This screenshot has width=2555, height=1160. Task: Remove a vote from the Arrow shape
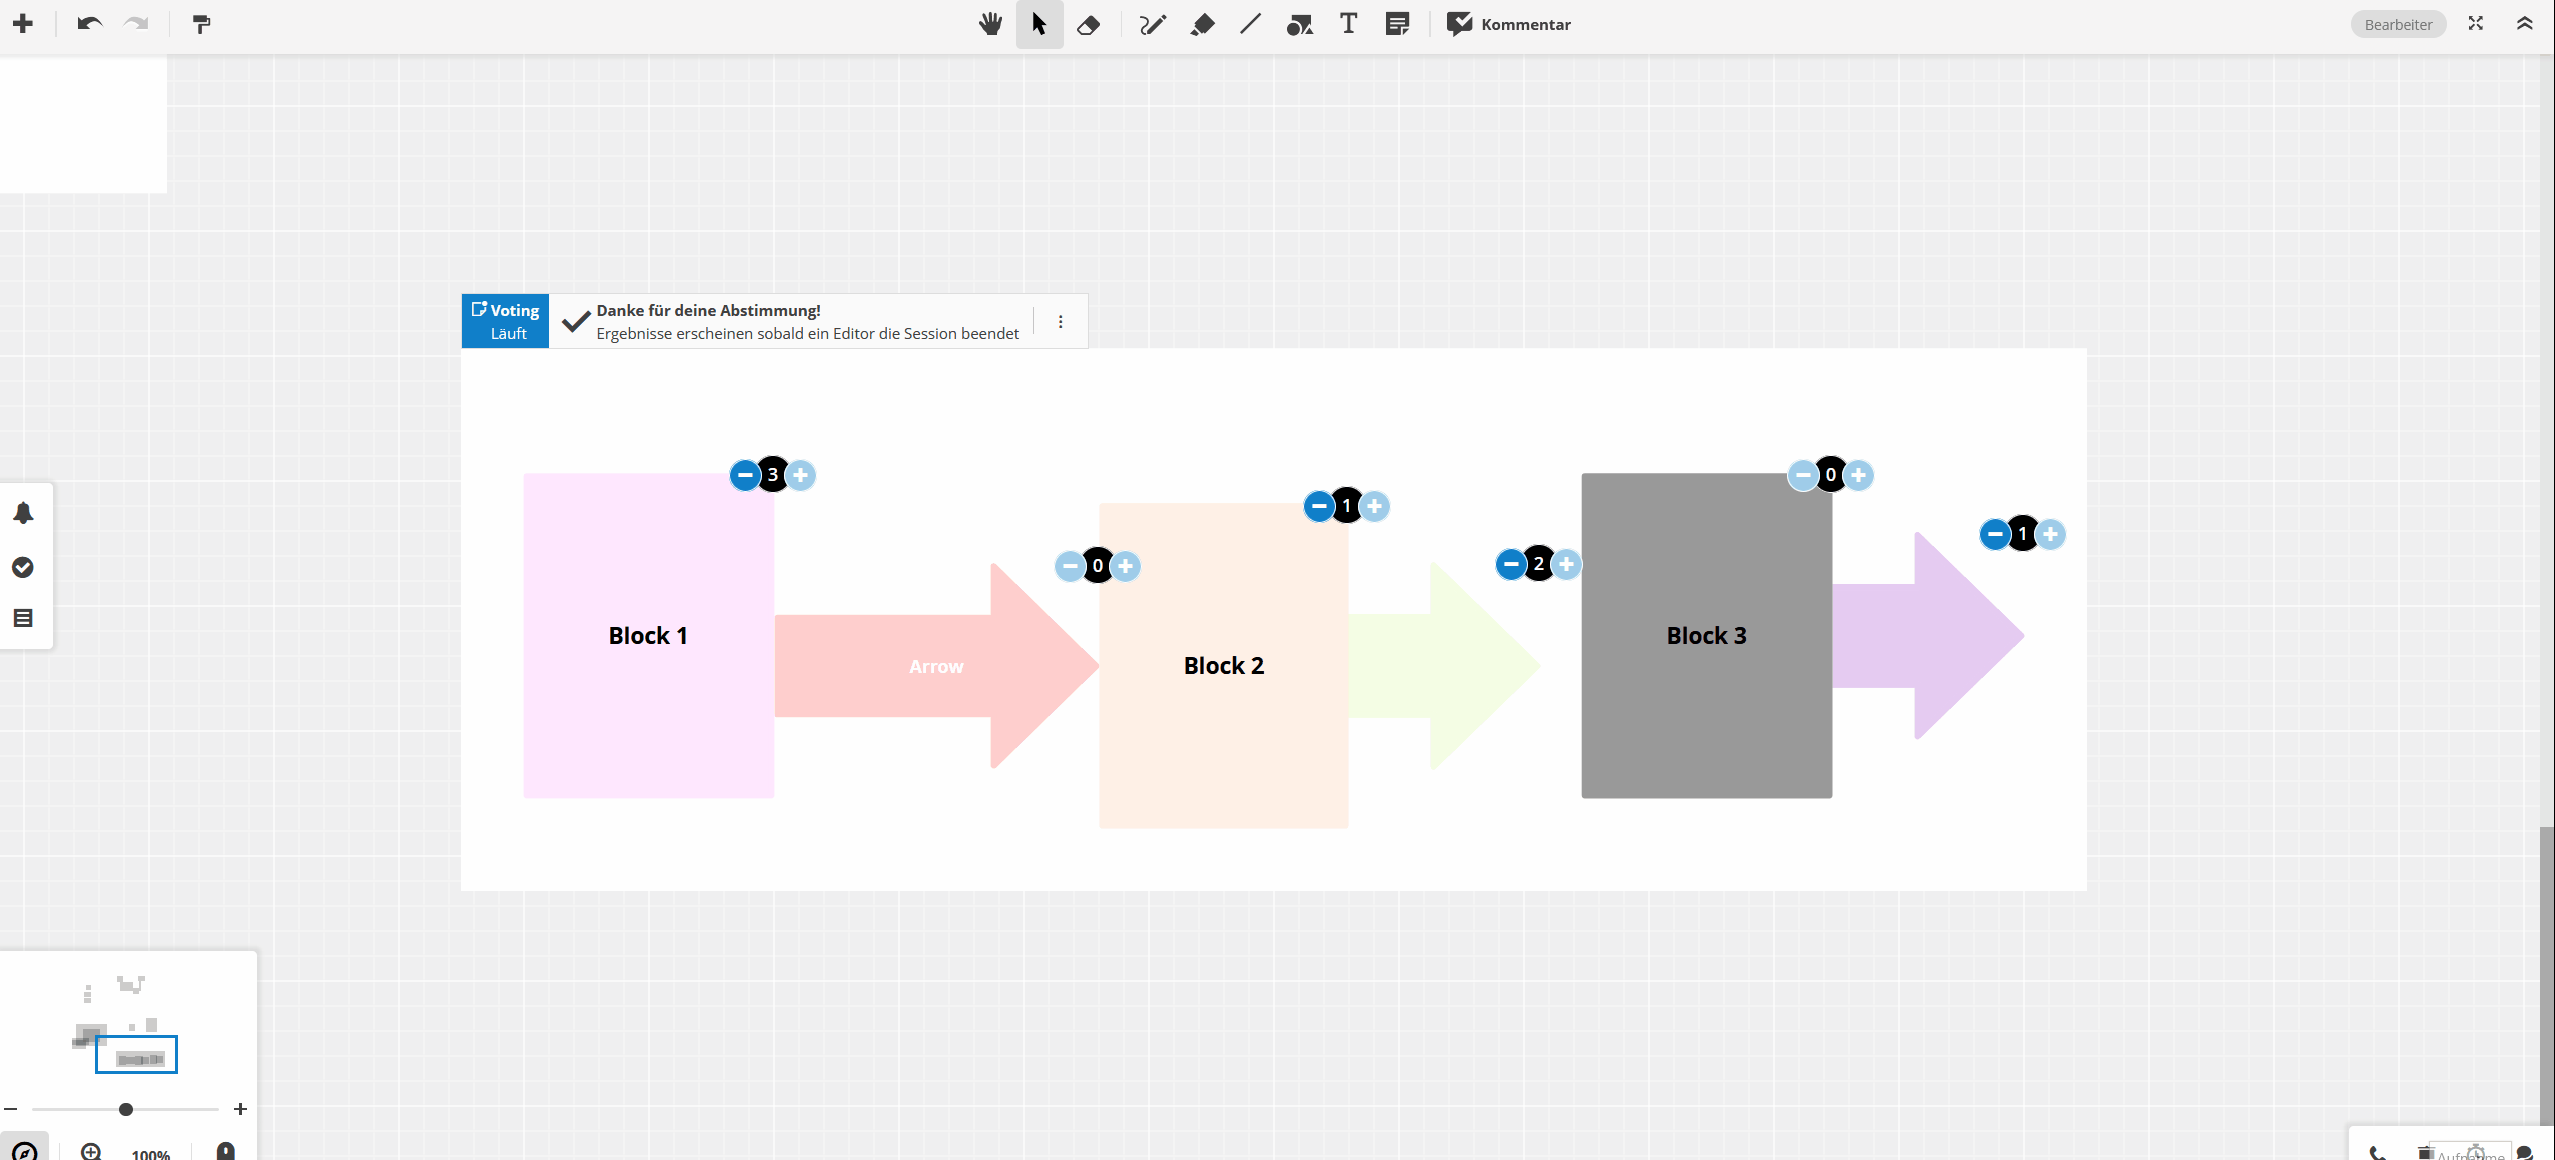pyautogui.click(x=1070, y=566)
